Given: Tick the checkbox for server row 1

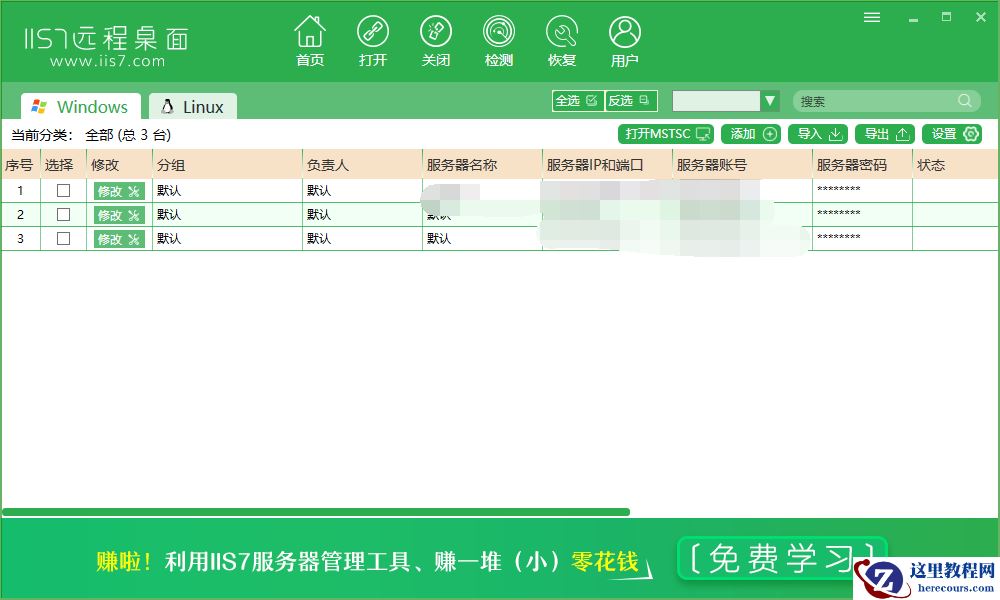Looking at the screenshot, I should [x=63, y=190].
